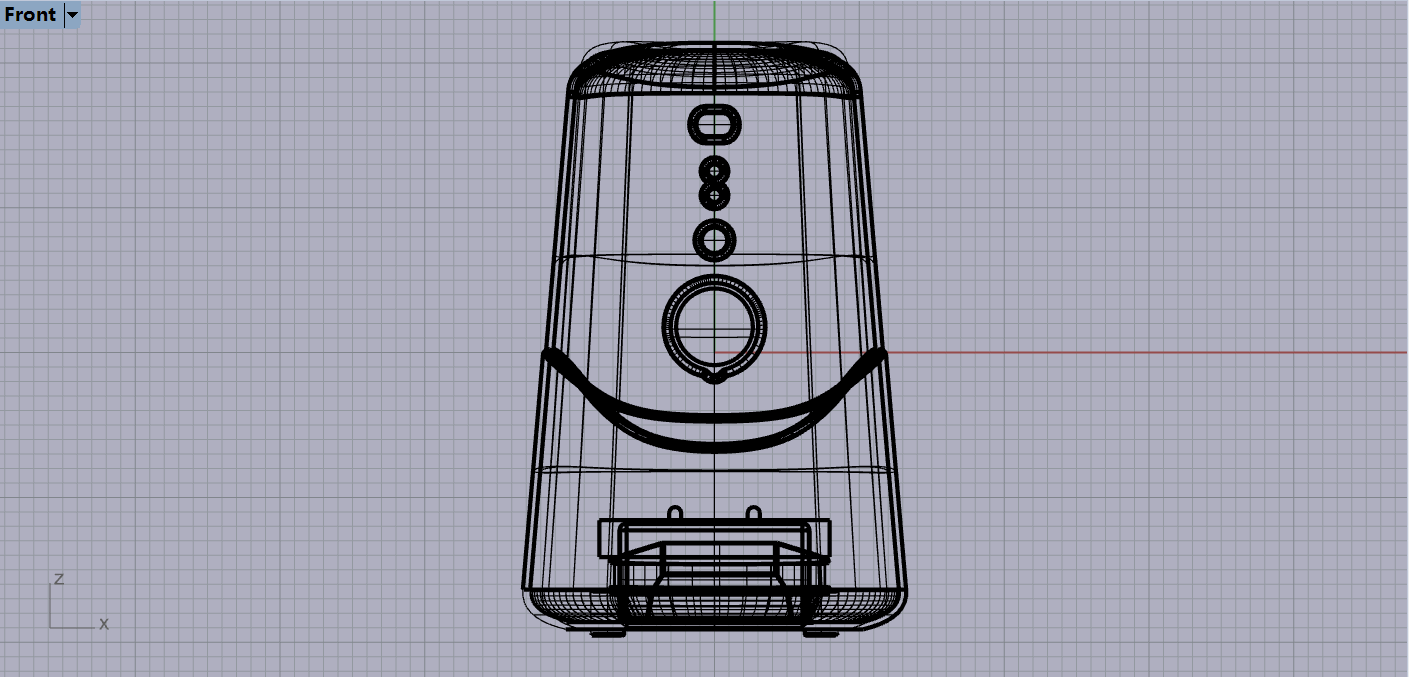The width and height of the screenshot is (1409, 677).
Task: Select the right hook loop above the tray
Action: click(x=753, y=513)
